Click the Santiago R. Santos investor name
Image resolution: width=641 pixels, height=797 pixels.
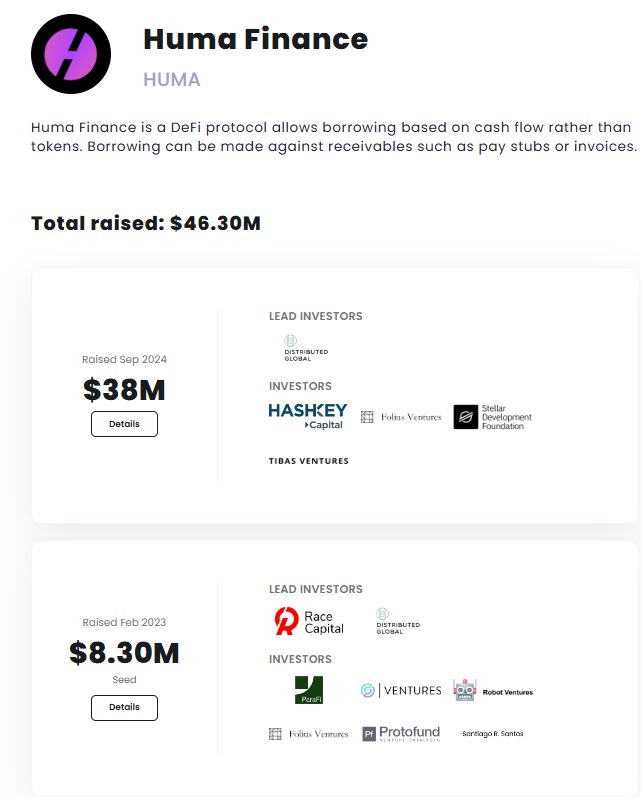(492, 734)
